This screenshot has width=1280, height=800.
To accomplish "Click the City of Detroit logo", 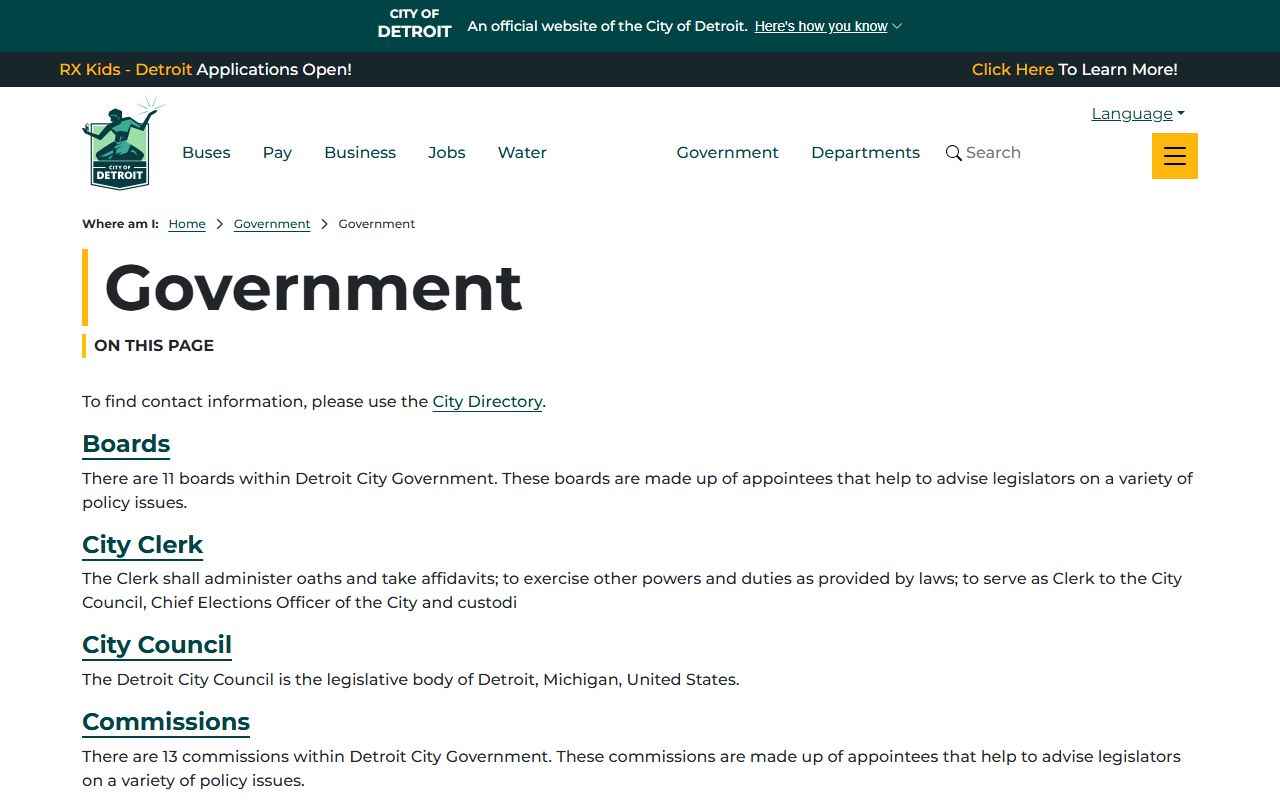I will [122, 143].
